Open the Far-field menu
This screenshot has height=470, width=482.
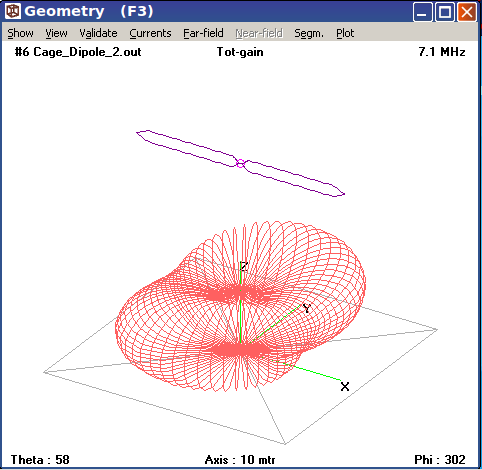point(203,33)
